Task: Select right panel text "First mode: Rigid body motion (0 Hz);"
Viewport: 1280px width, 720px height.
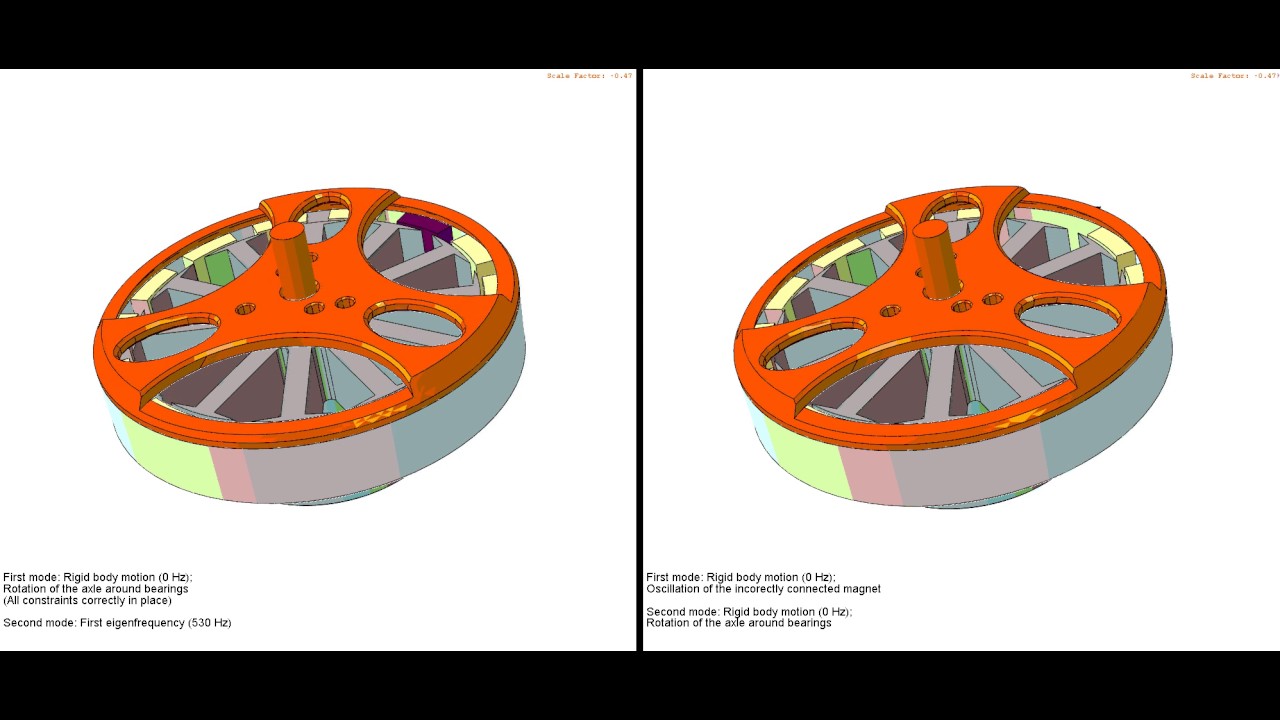Action: pos(741,577)
